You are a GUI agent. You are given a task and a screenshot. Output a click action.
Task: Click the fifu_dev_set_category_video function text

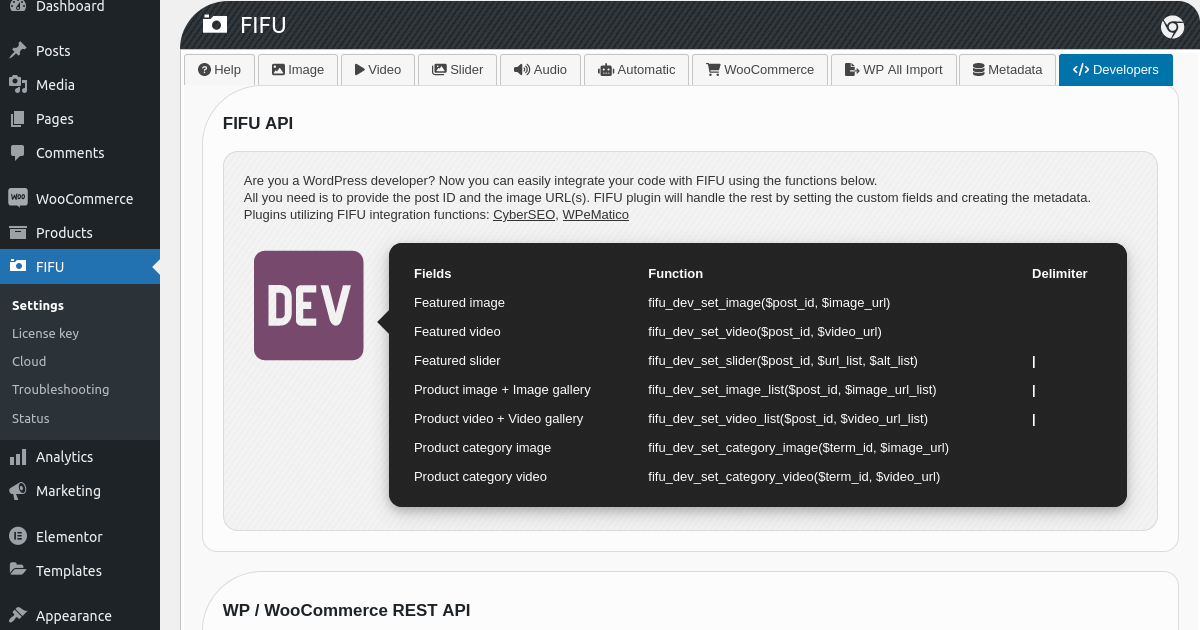(x=794, y=476)
